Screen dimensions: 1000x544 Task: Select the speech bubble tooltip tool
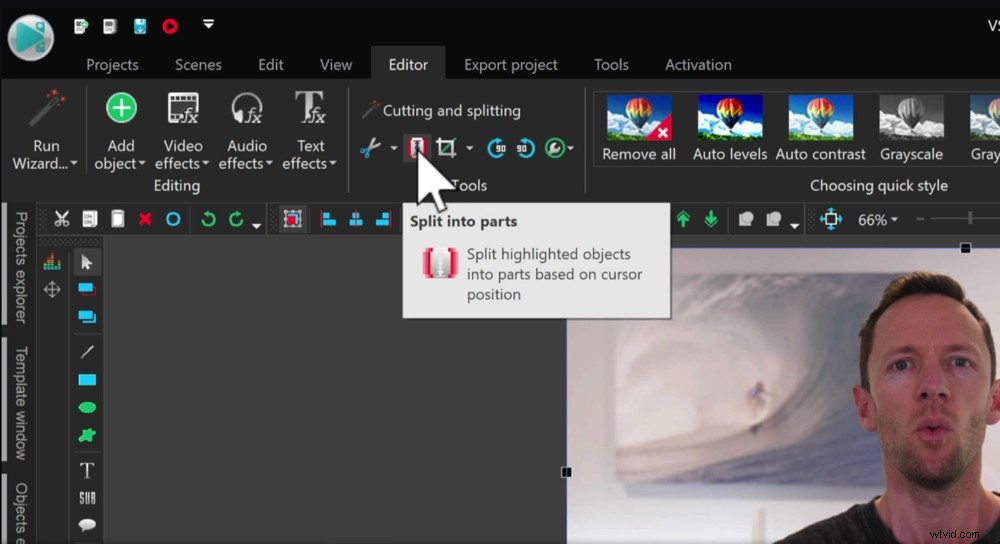pos(87,525)
